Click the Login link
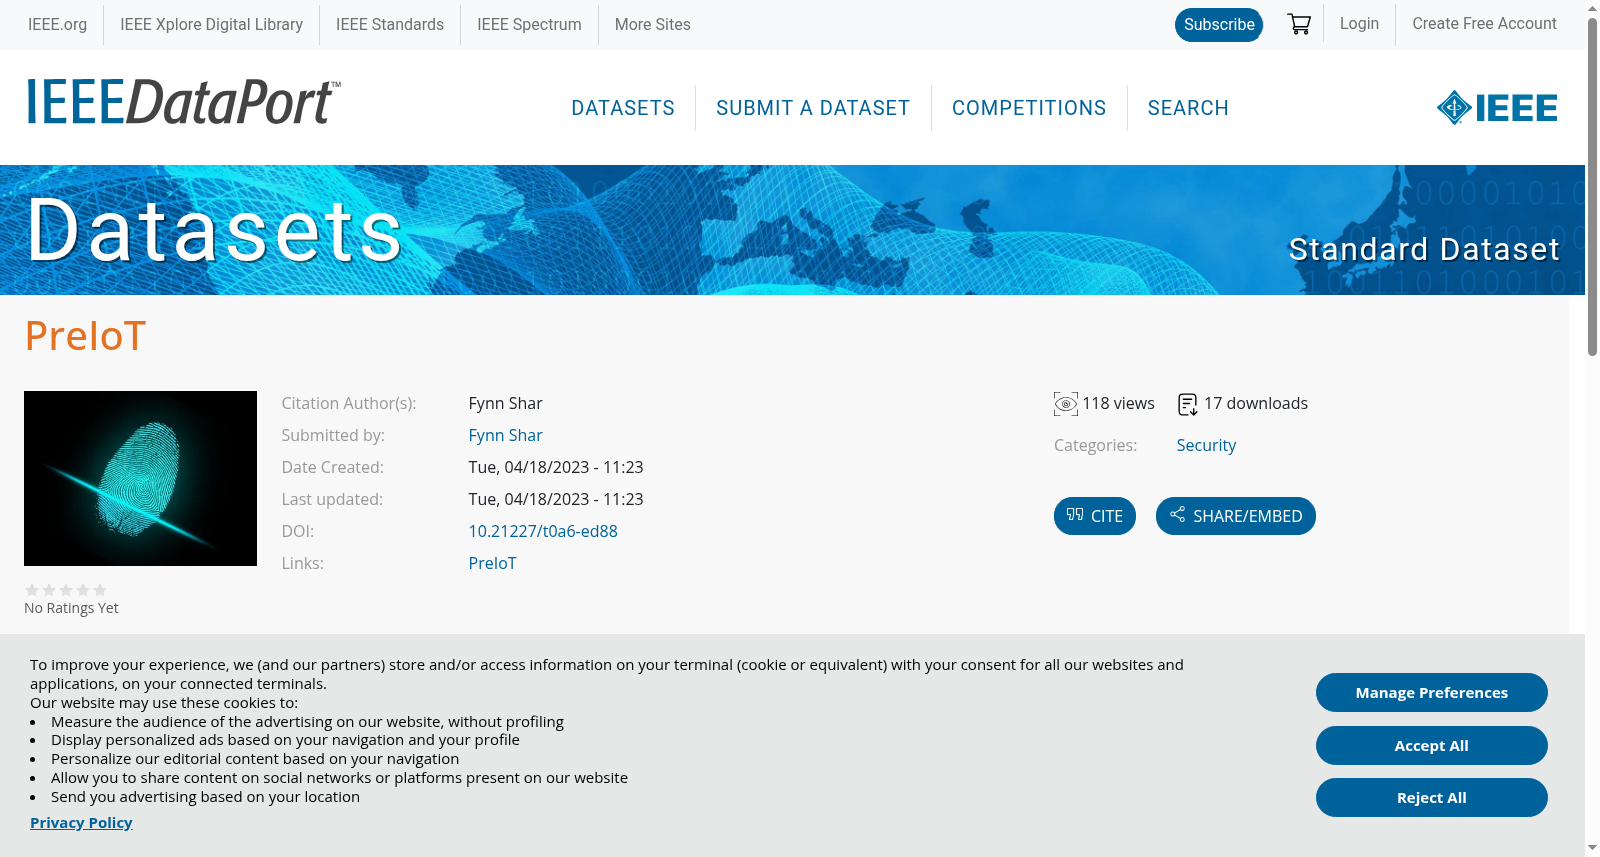Screen dimensions: 1600x857 (1359, 23)
